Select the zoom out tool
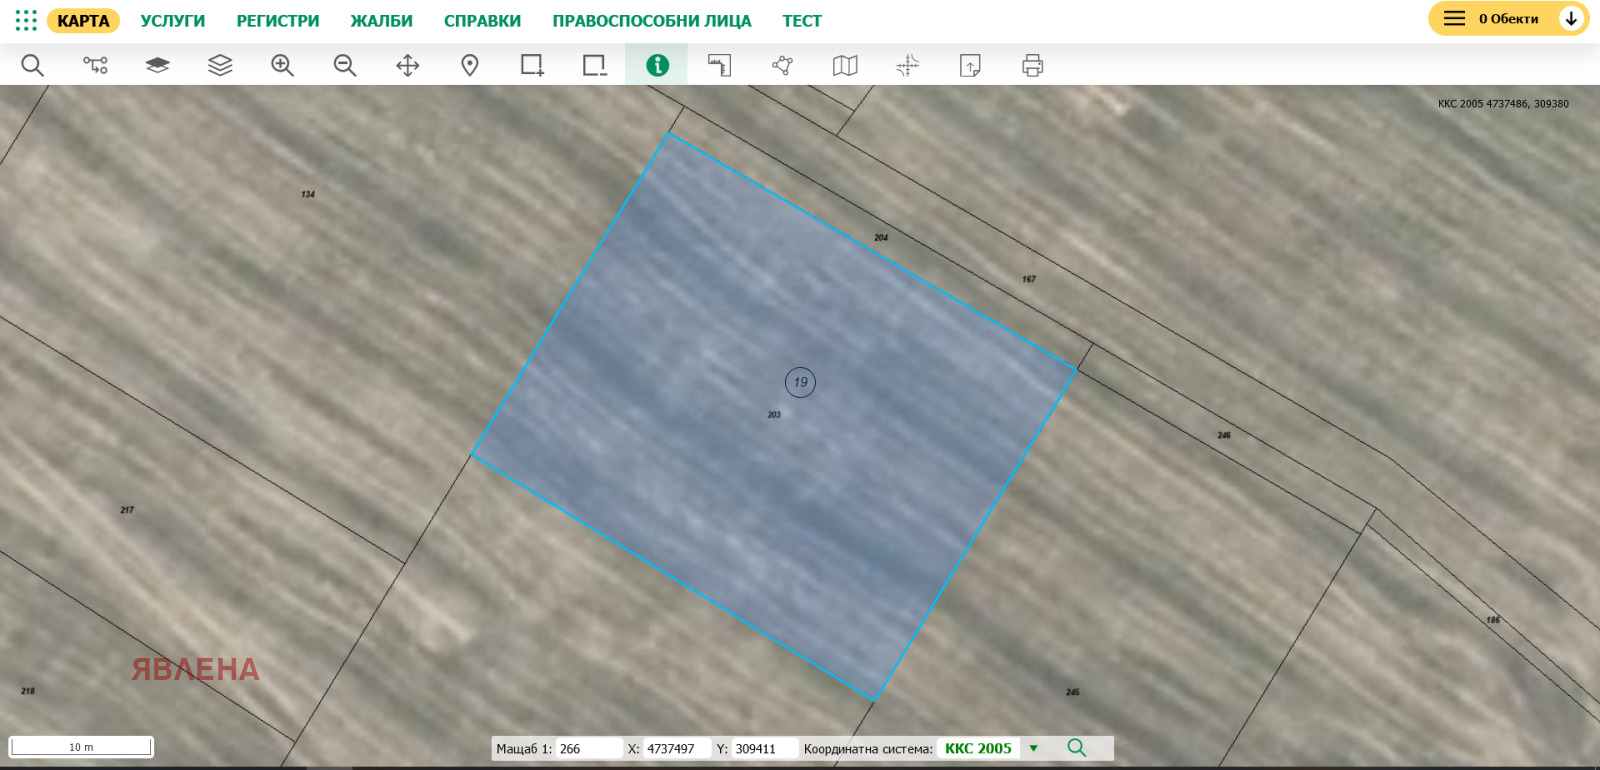The width and height of the screenshot is (1600, 770). [345, 66]
